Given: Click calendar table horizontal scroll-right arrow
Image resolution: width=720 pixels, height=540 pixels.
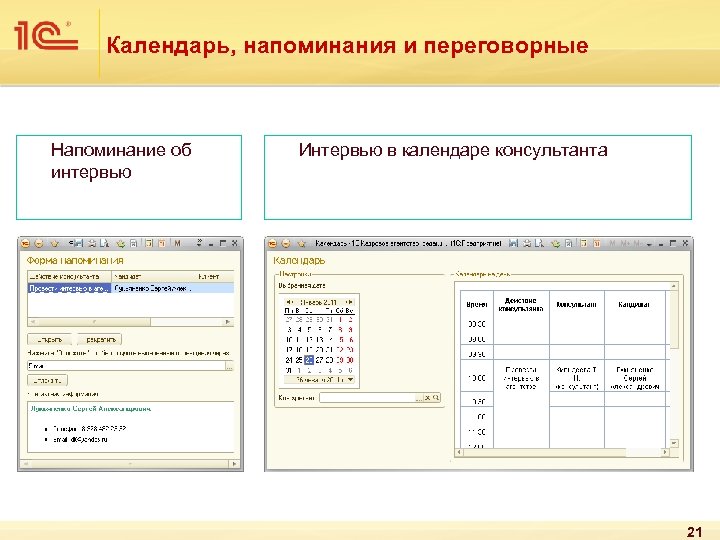Looking at the screenshot, I should pyautogui.click(x=665, y=452).
